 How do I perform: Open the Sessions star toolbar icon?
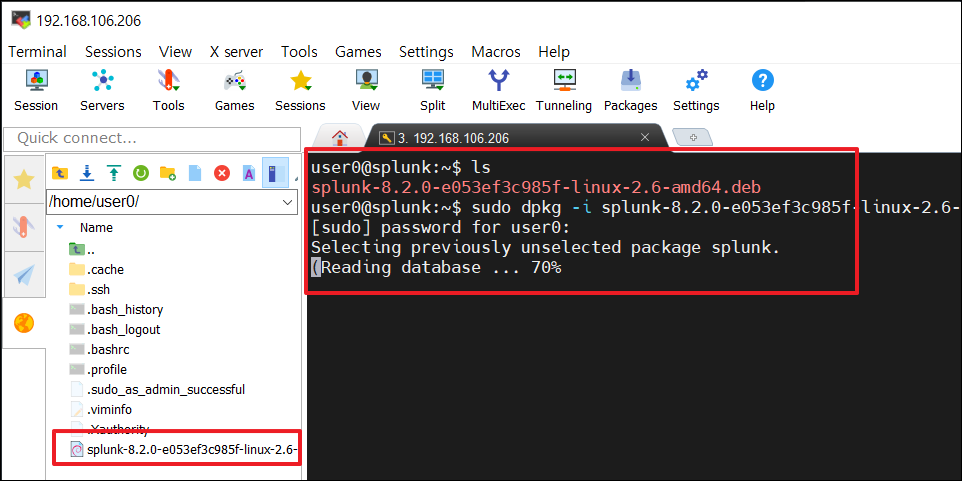(300, 90)
